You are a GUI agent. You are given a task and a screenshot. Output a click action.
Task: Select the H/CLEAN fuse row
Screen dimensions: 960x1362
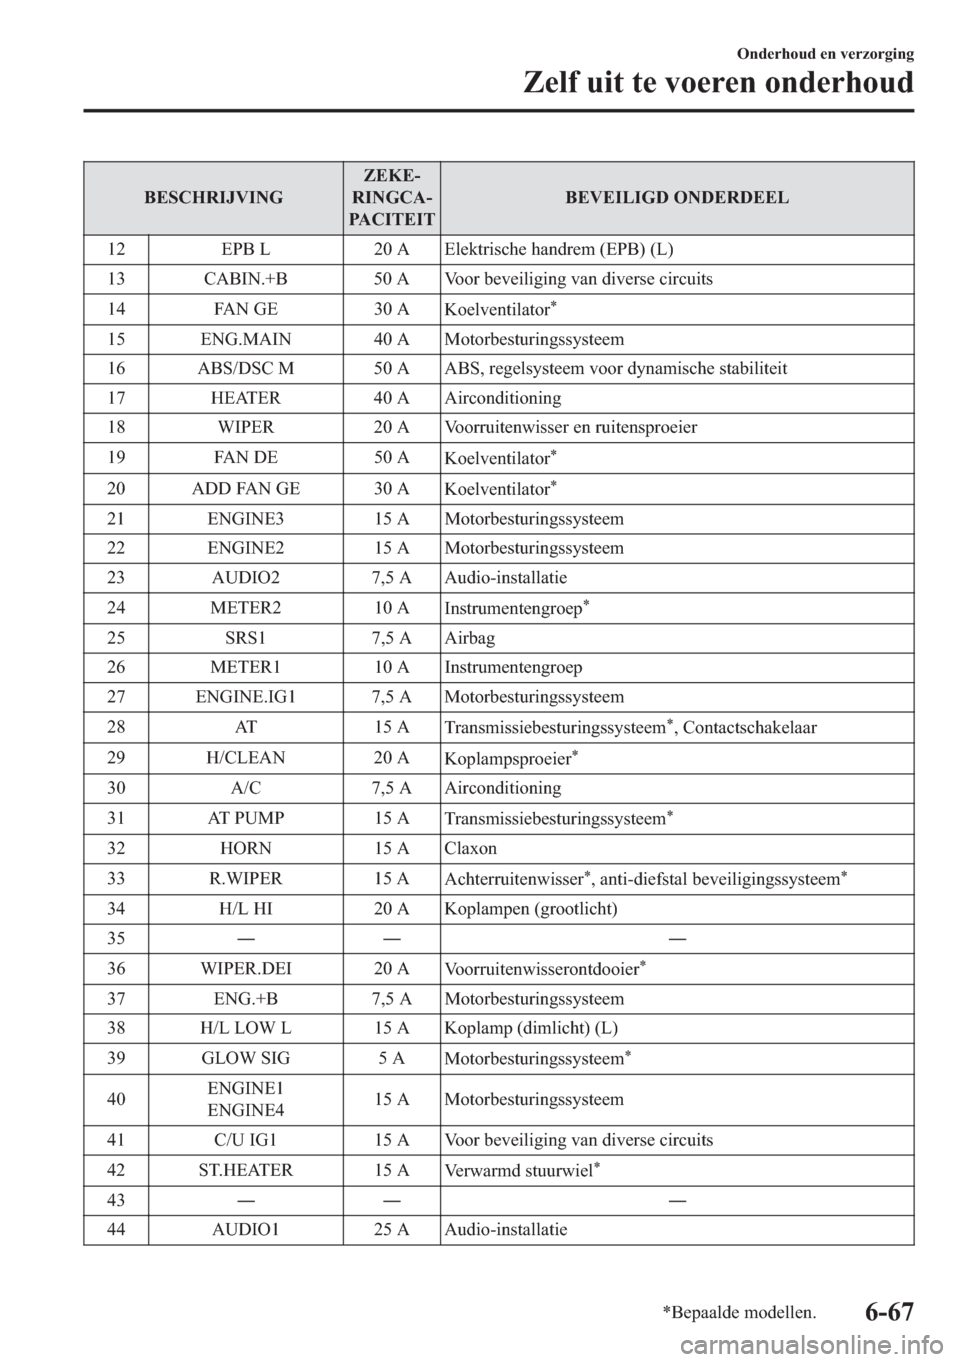click(x=245, y=758)
